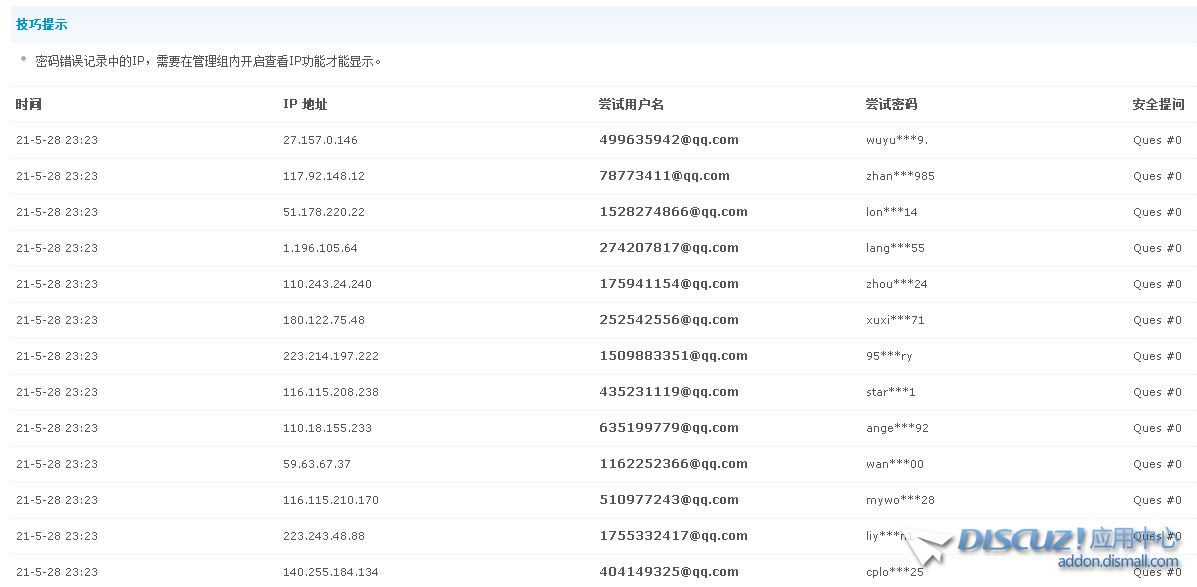Click IP address 51.178.220.22
Screen dimensions: 1197x587
point(324,212)
